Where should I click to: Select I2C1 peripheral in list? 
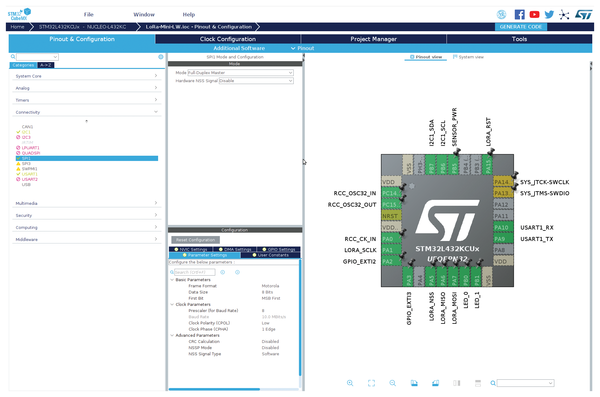pos(26,132)
